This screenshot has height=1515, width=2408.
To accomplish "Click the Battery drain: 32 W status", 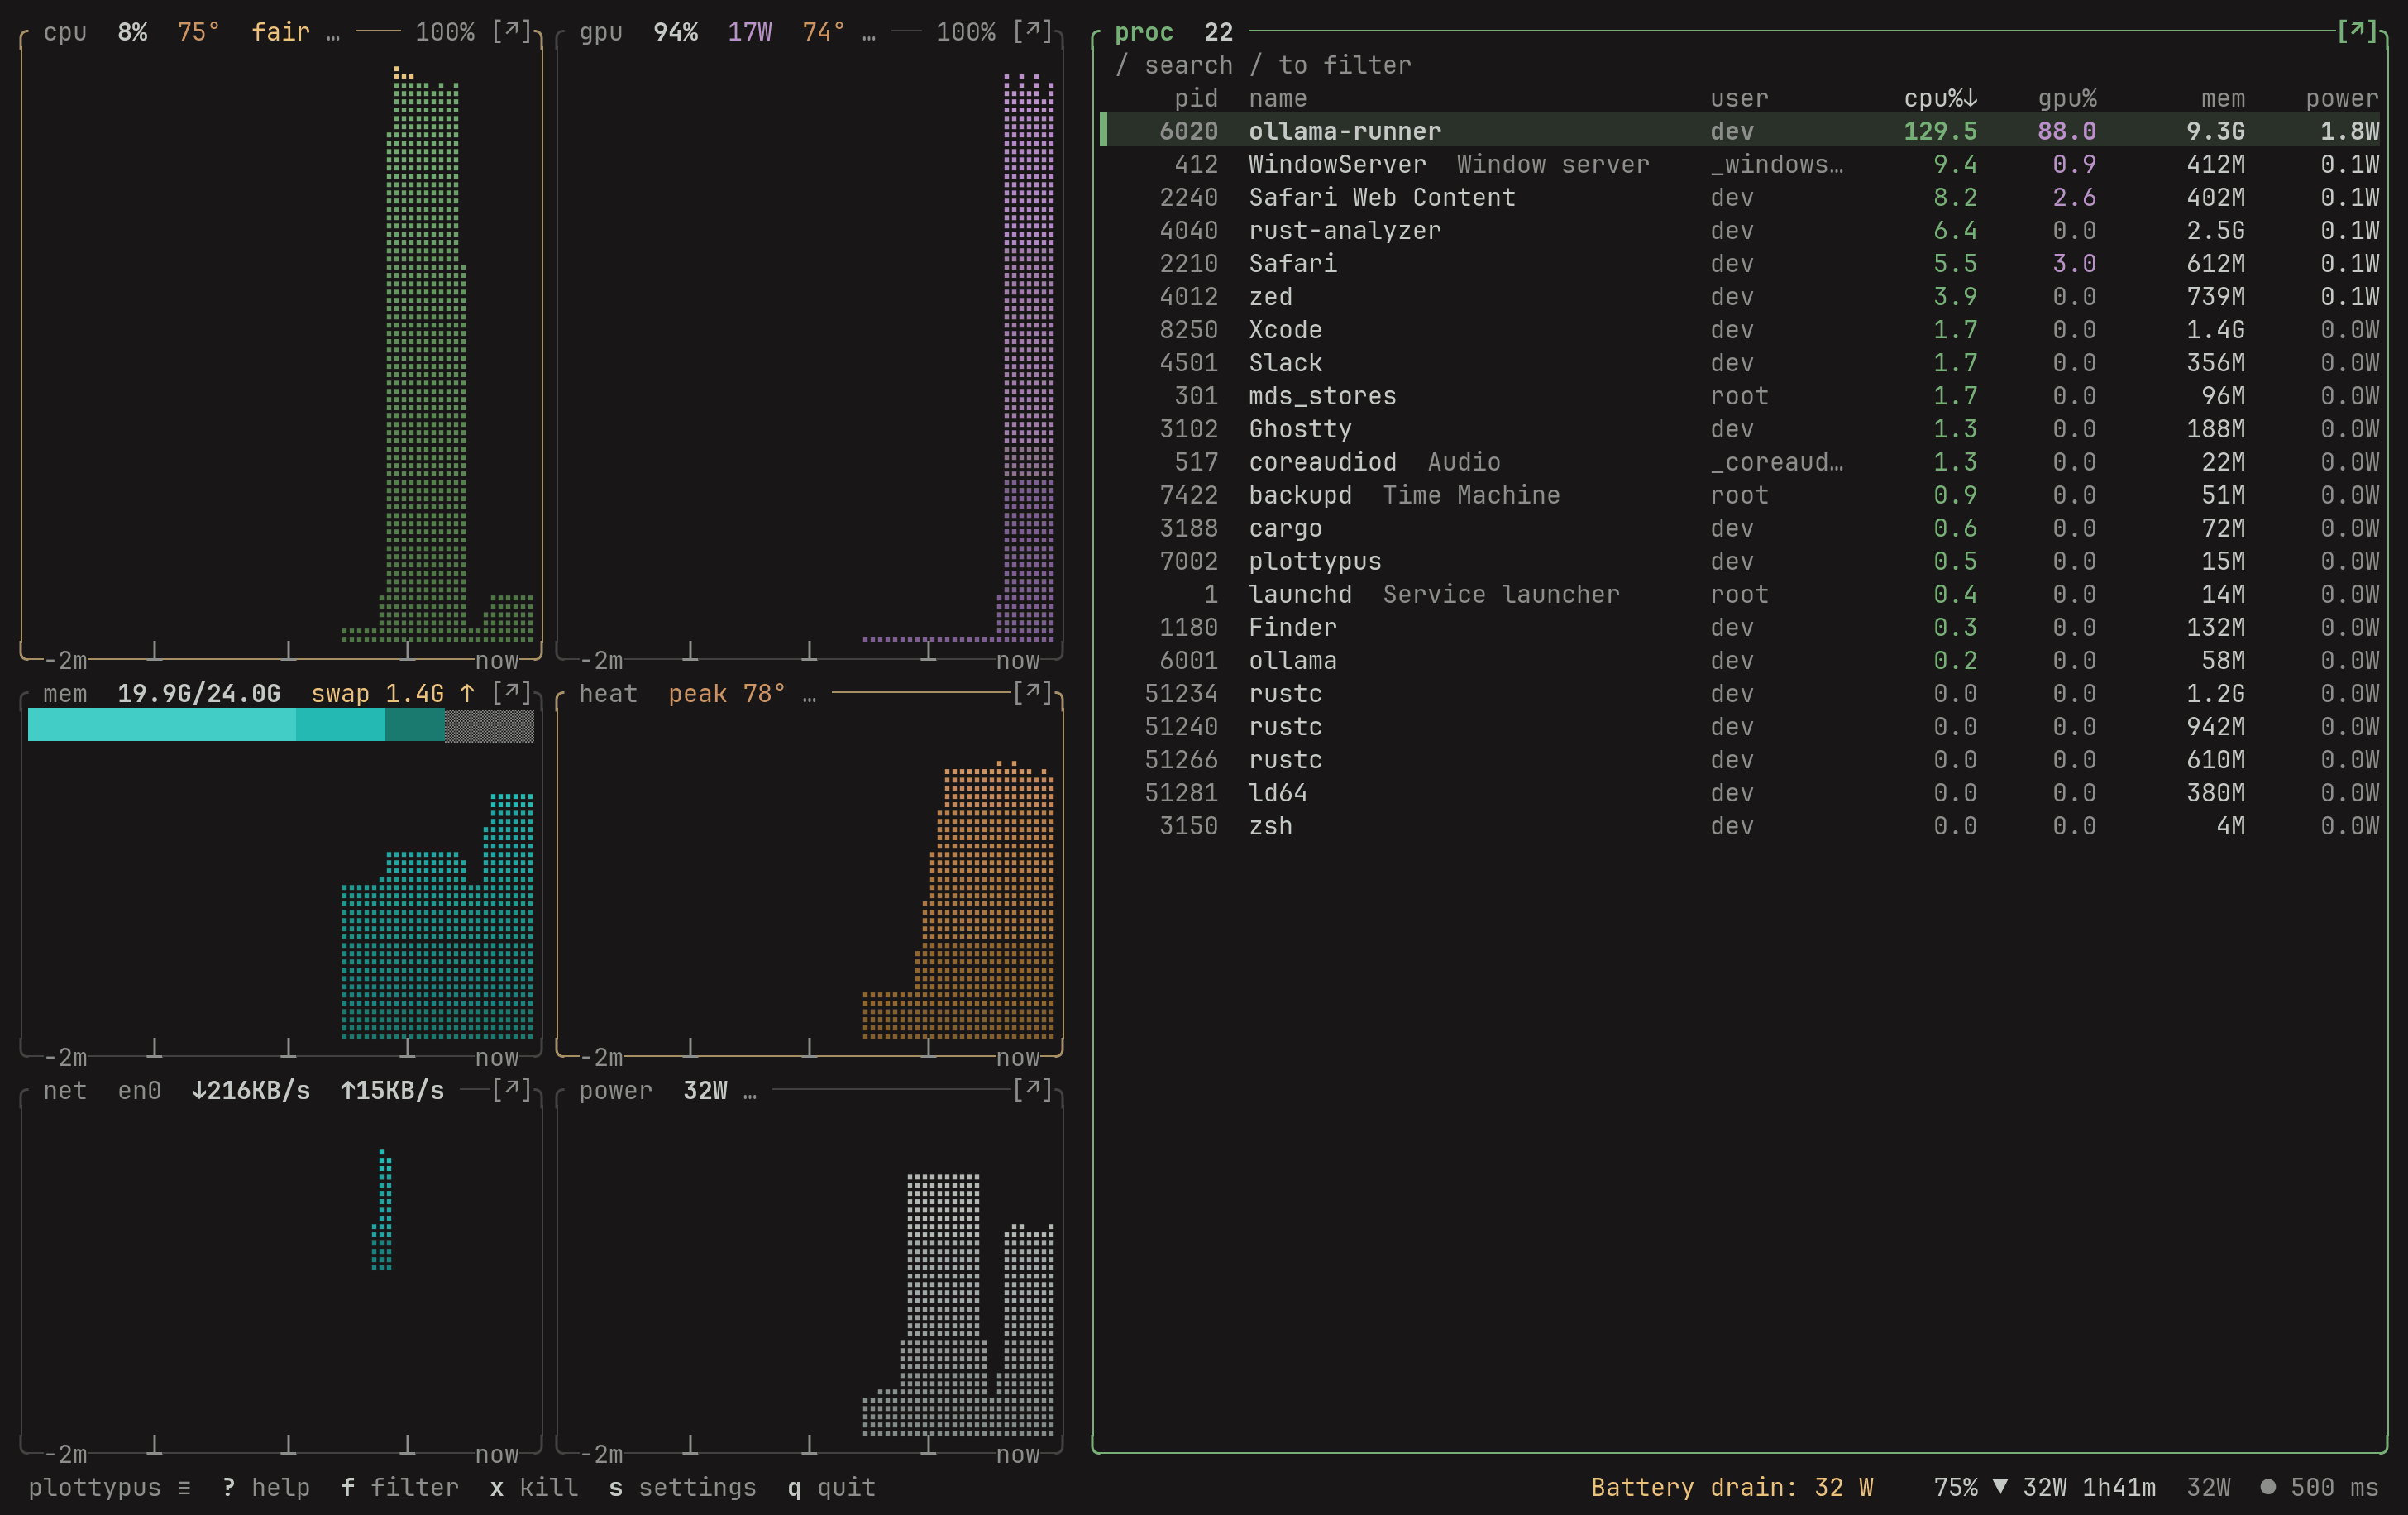I will coord(1732,1487).
